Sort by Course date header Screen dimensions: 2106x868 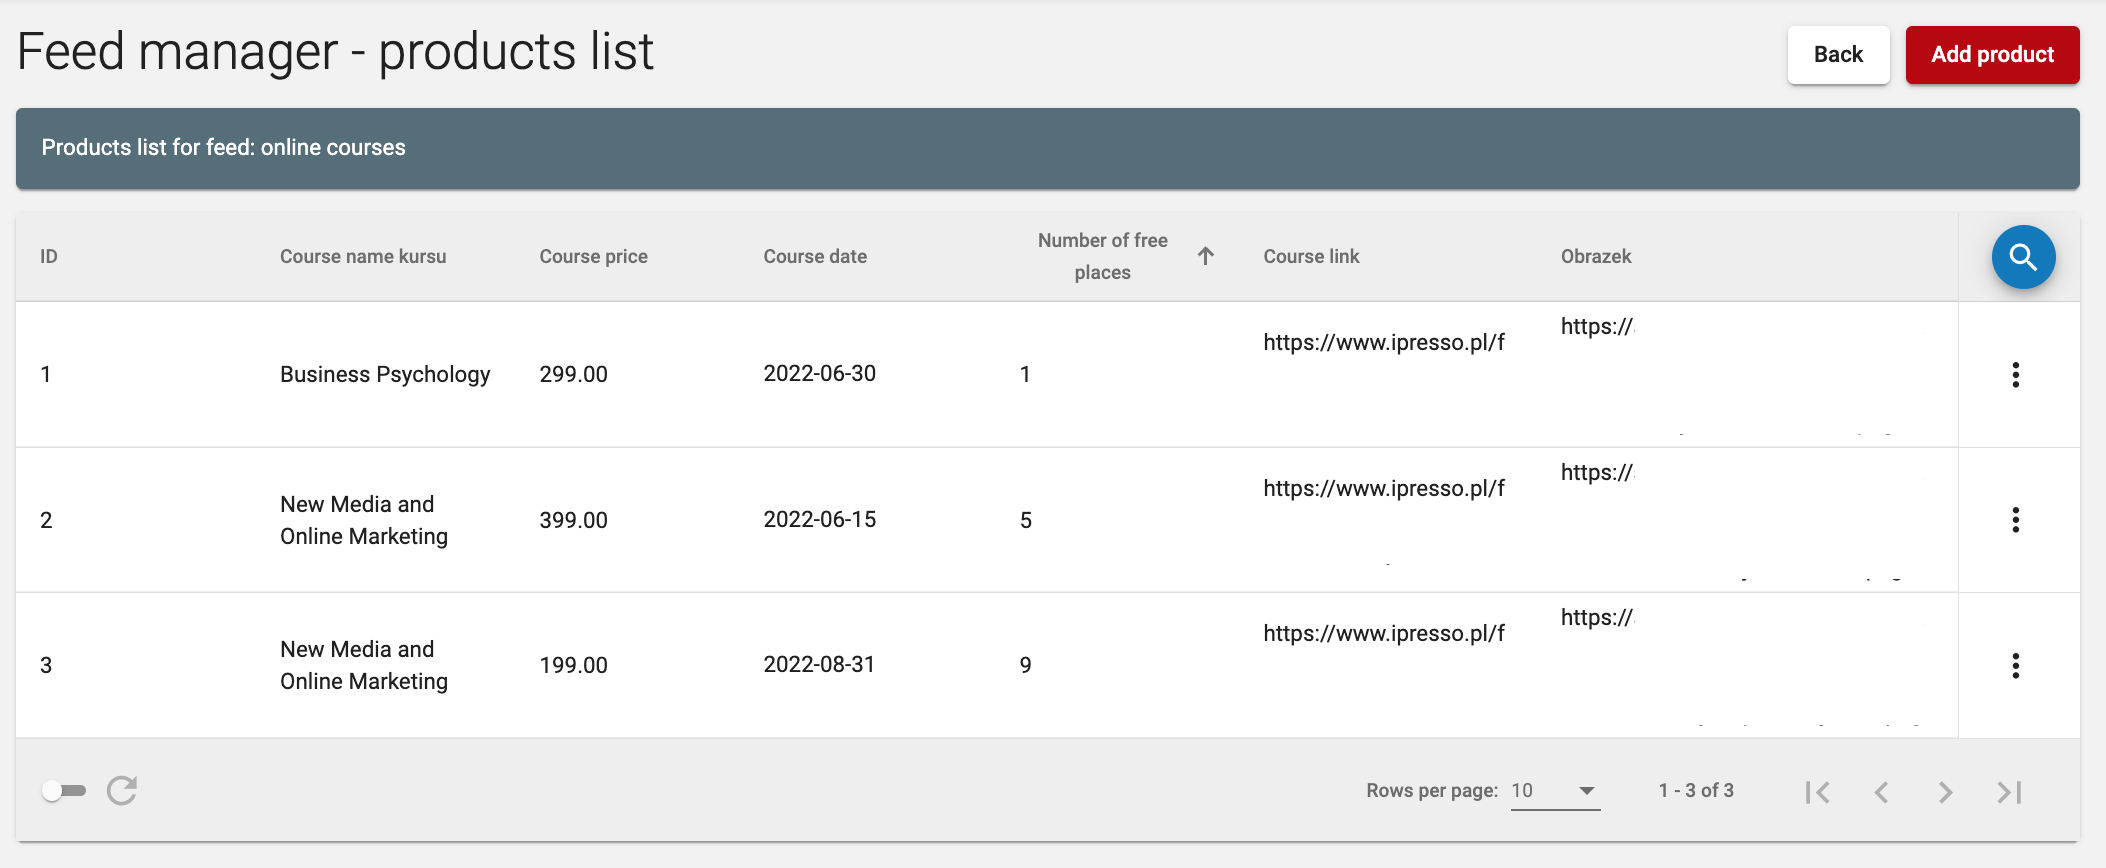(x=815, y=257)
